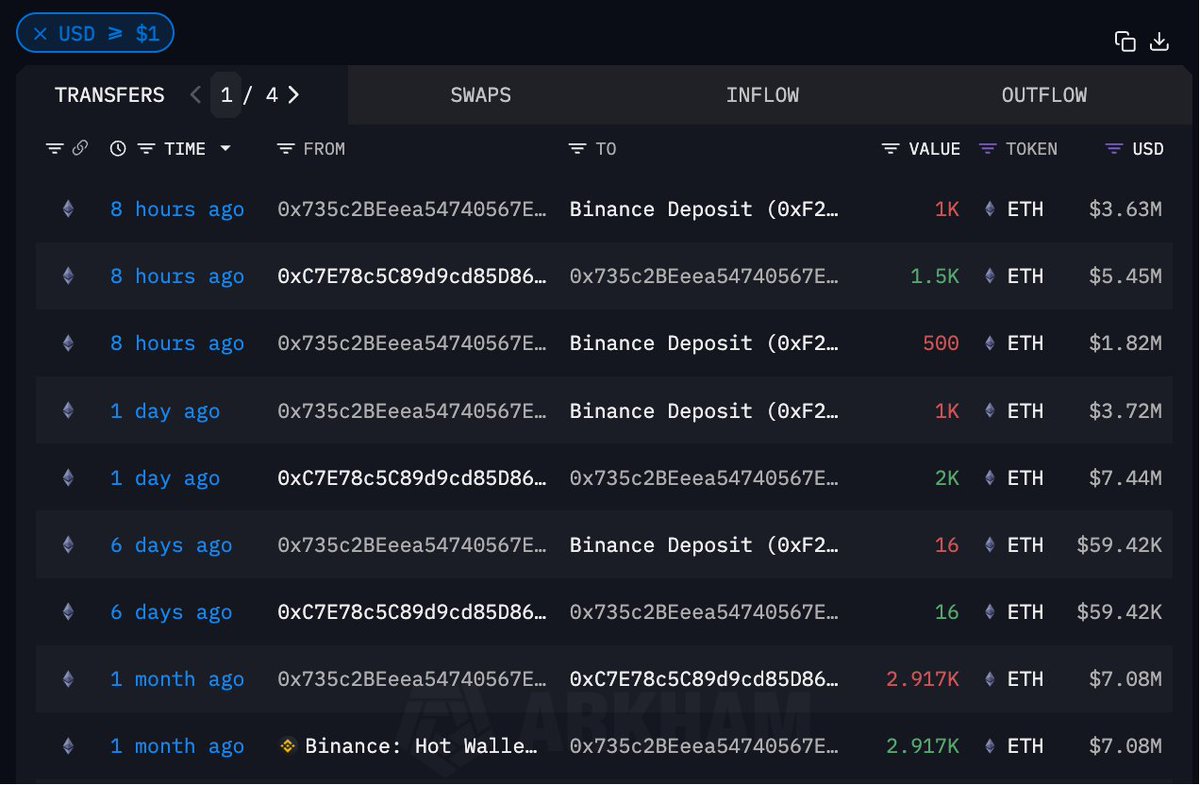Open 0xC7E78c5C89 recipient in 1 month ago row
Viewport: 1200px width, 785px height.
tap(704, 679)
